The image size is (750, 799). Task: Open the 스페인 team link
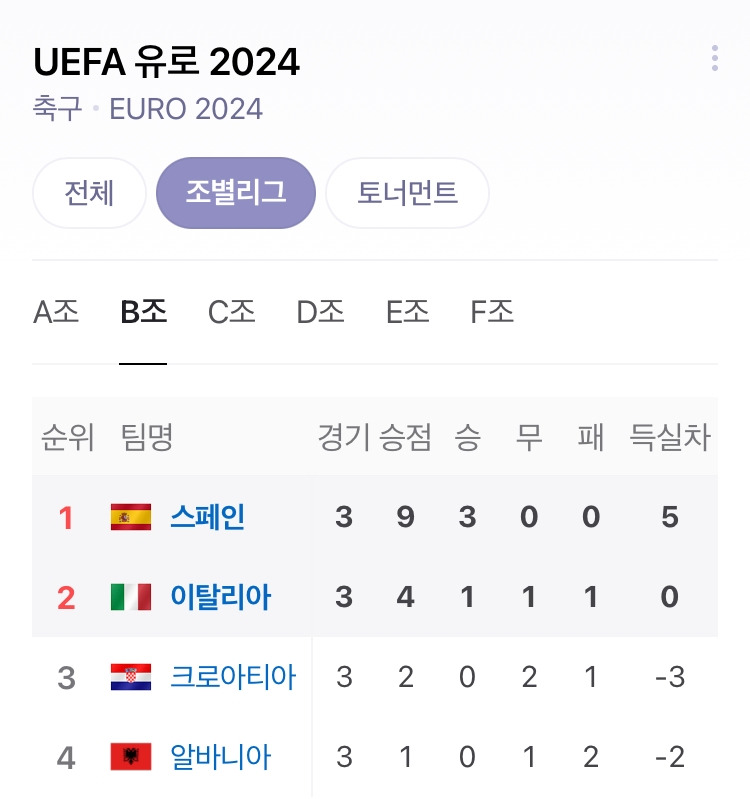pyautogui.click(x=207, y=517)
